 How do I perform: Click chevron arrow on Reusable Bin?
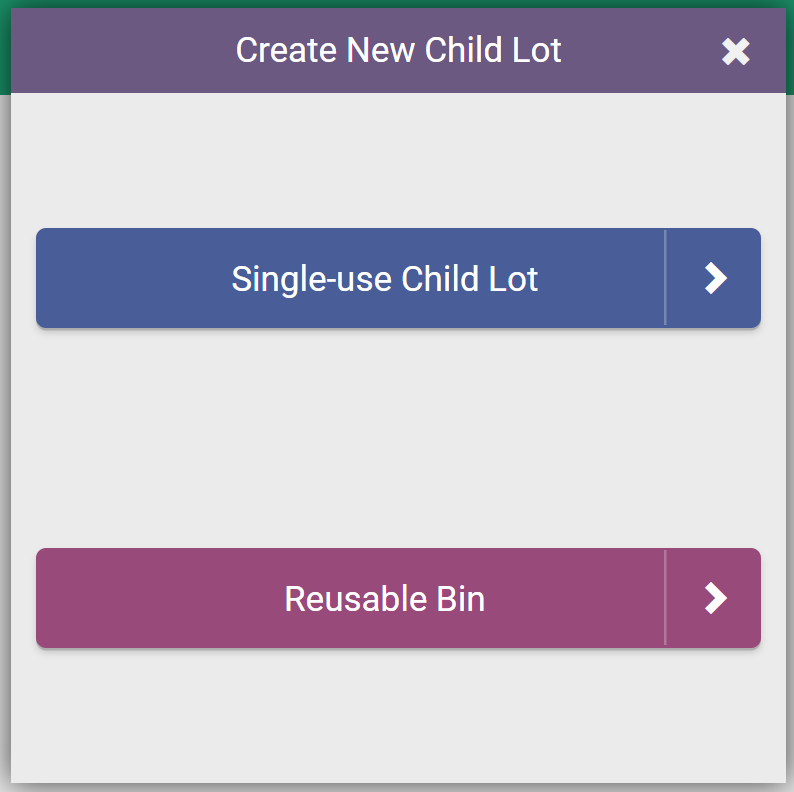pyautogui.click(x=715, y=598)
